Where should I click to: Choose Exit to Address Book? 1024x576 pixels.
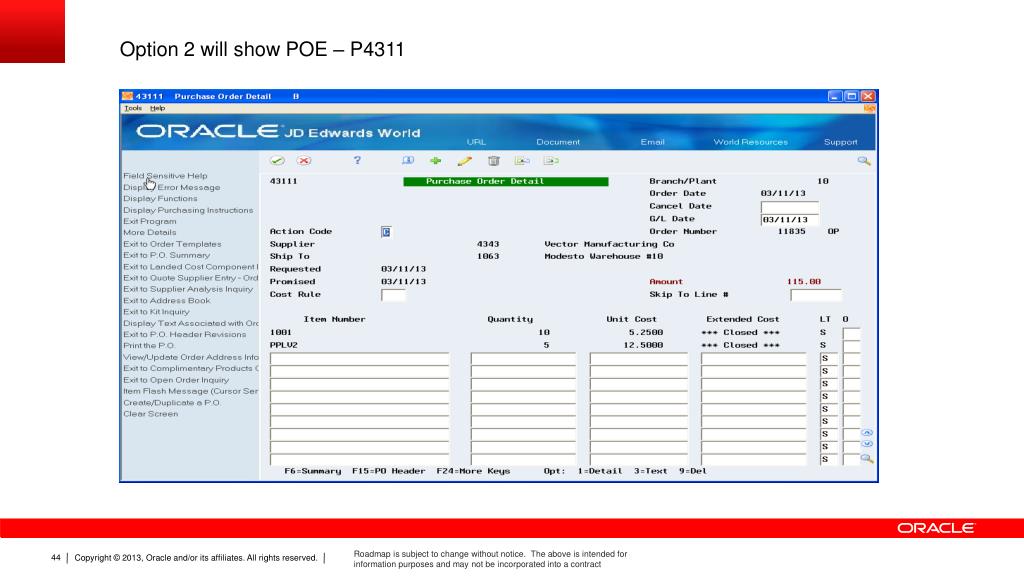pyautogui.click(x=167, y=301)
